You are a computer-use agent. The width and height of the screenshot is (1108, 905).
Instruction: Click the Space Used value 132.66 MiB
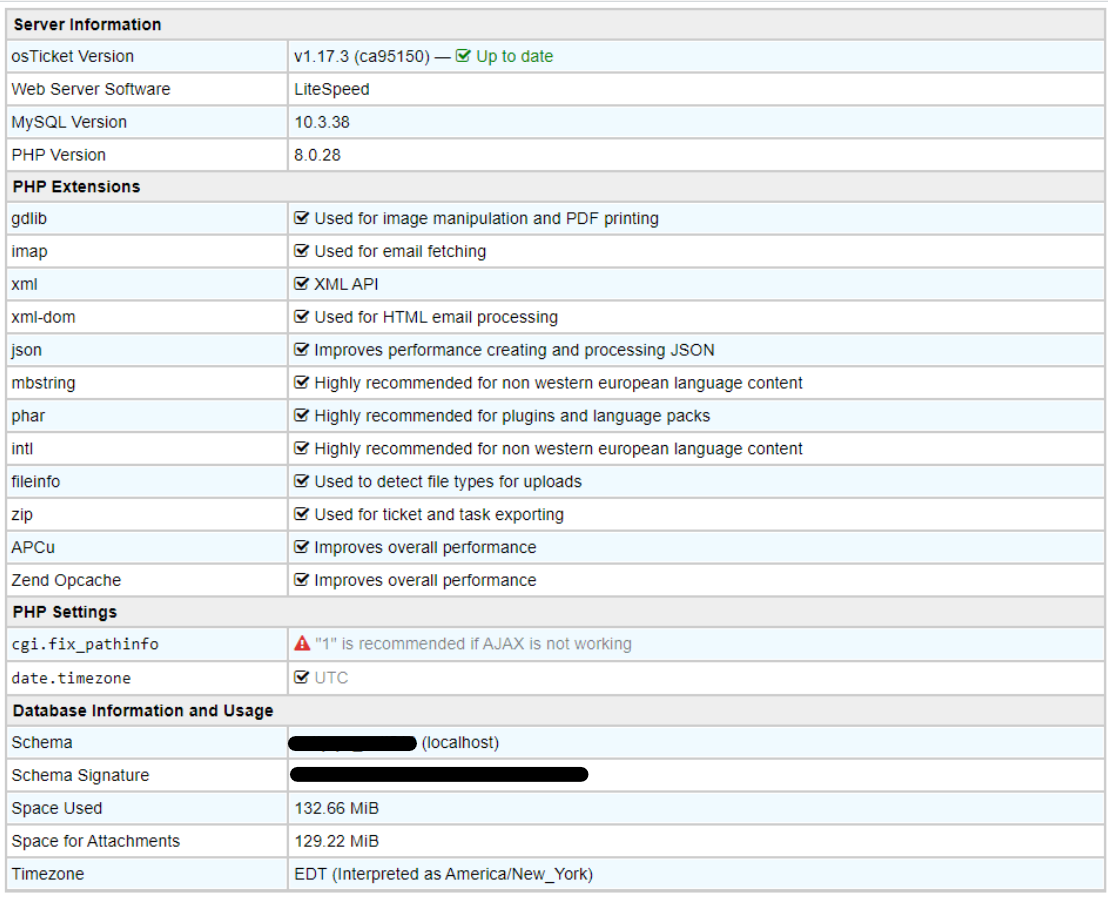pyautogui.click(x=336, y=808)
